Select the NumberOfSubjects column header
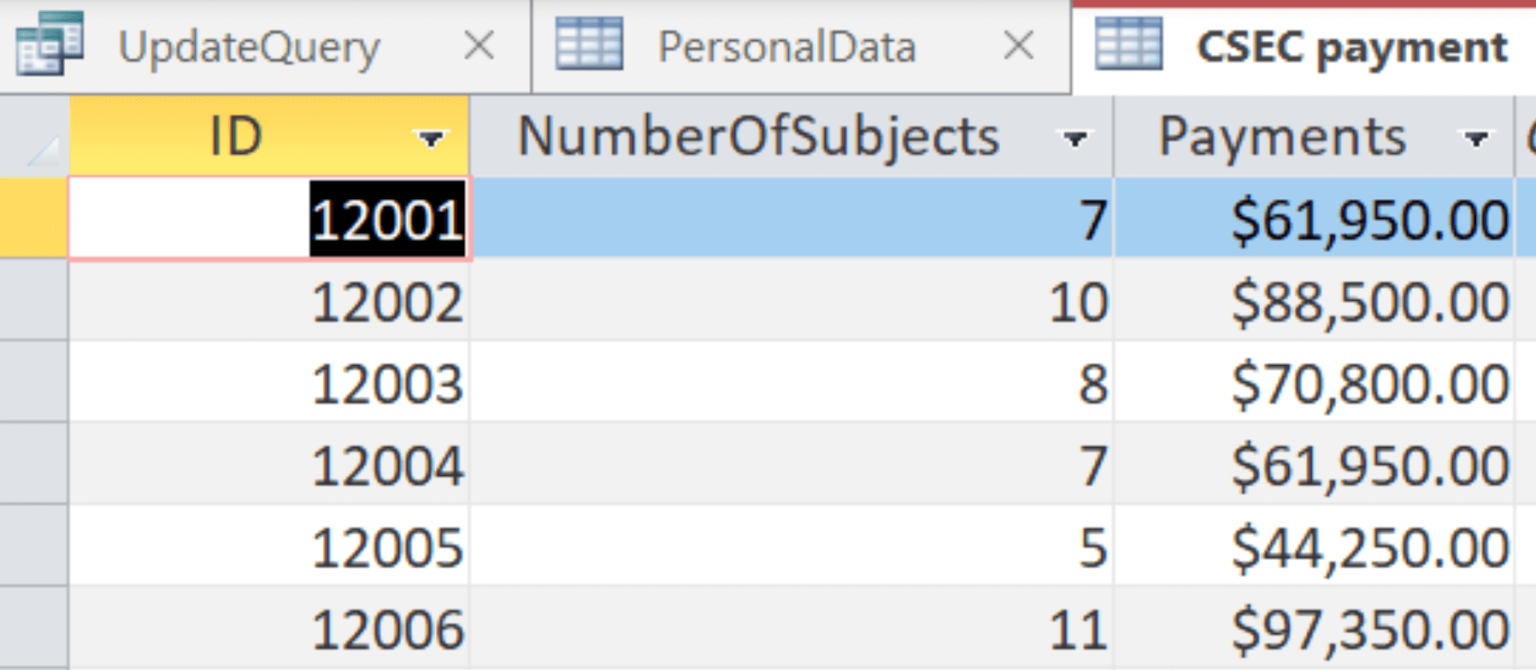 click(x=758, y=138)
